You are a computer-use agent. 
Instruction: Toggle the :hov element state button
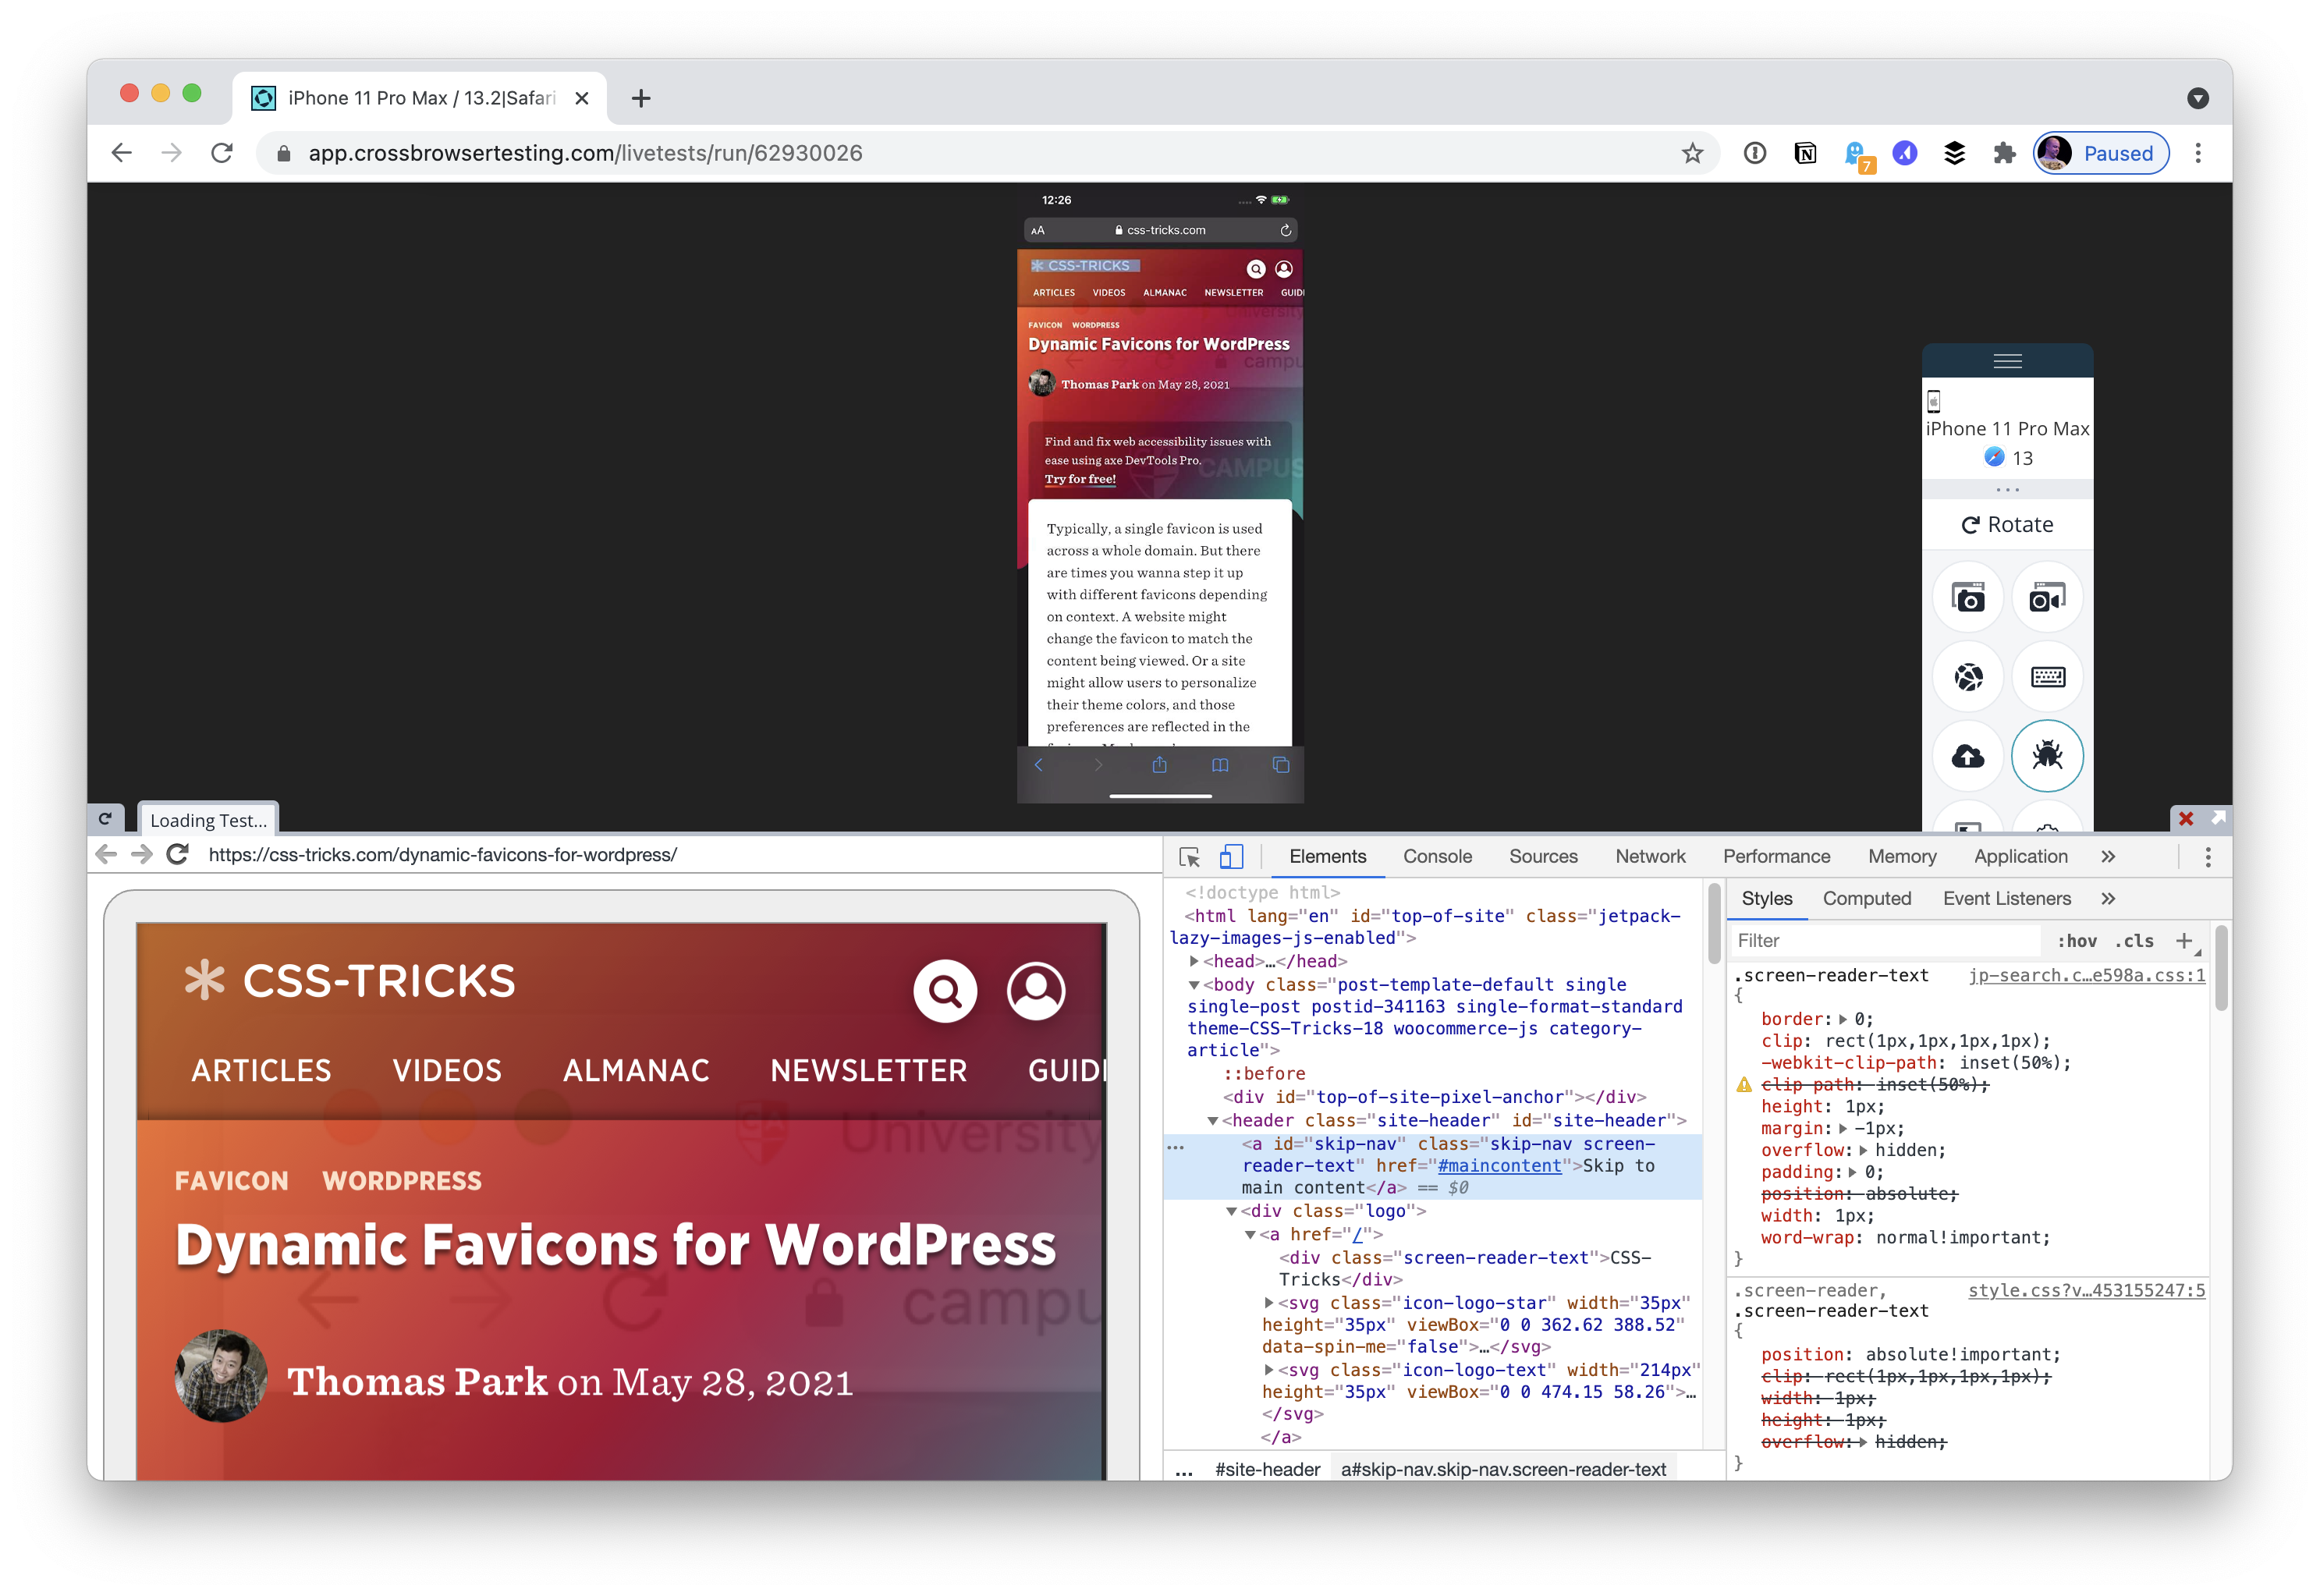coord(2076,941)
